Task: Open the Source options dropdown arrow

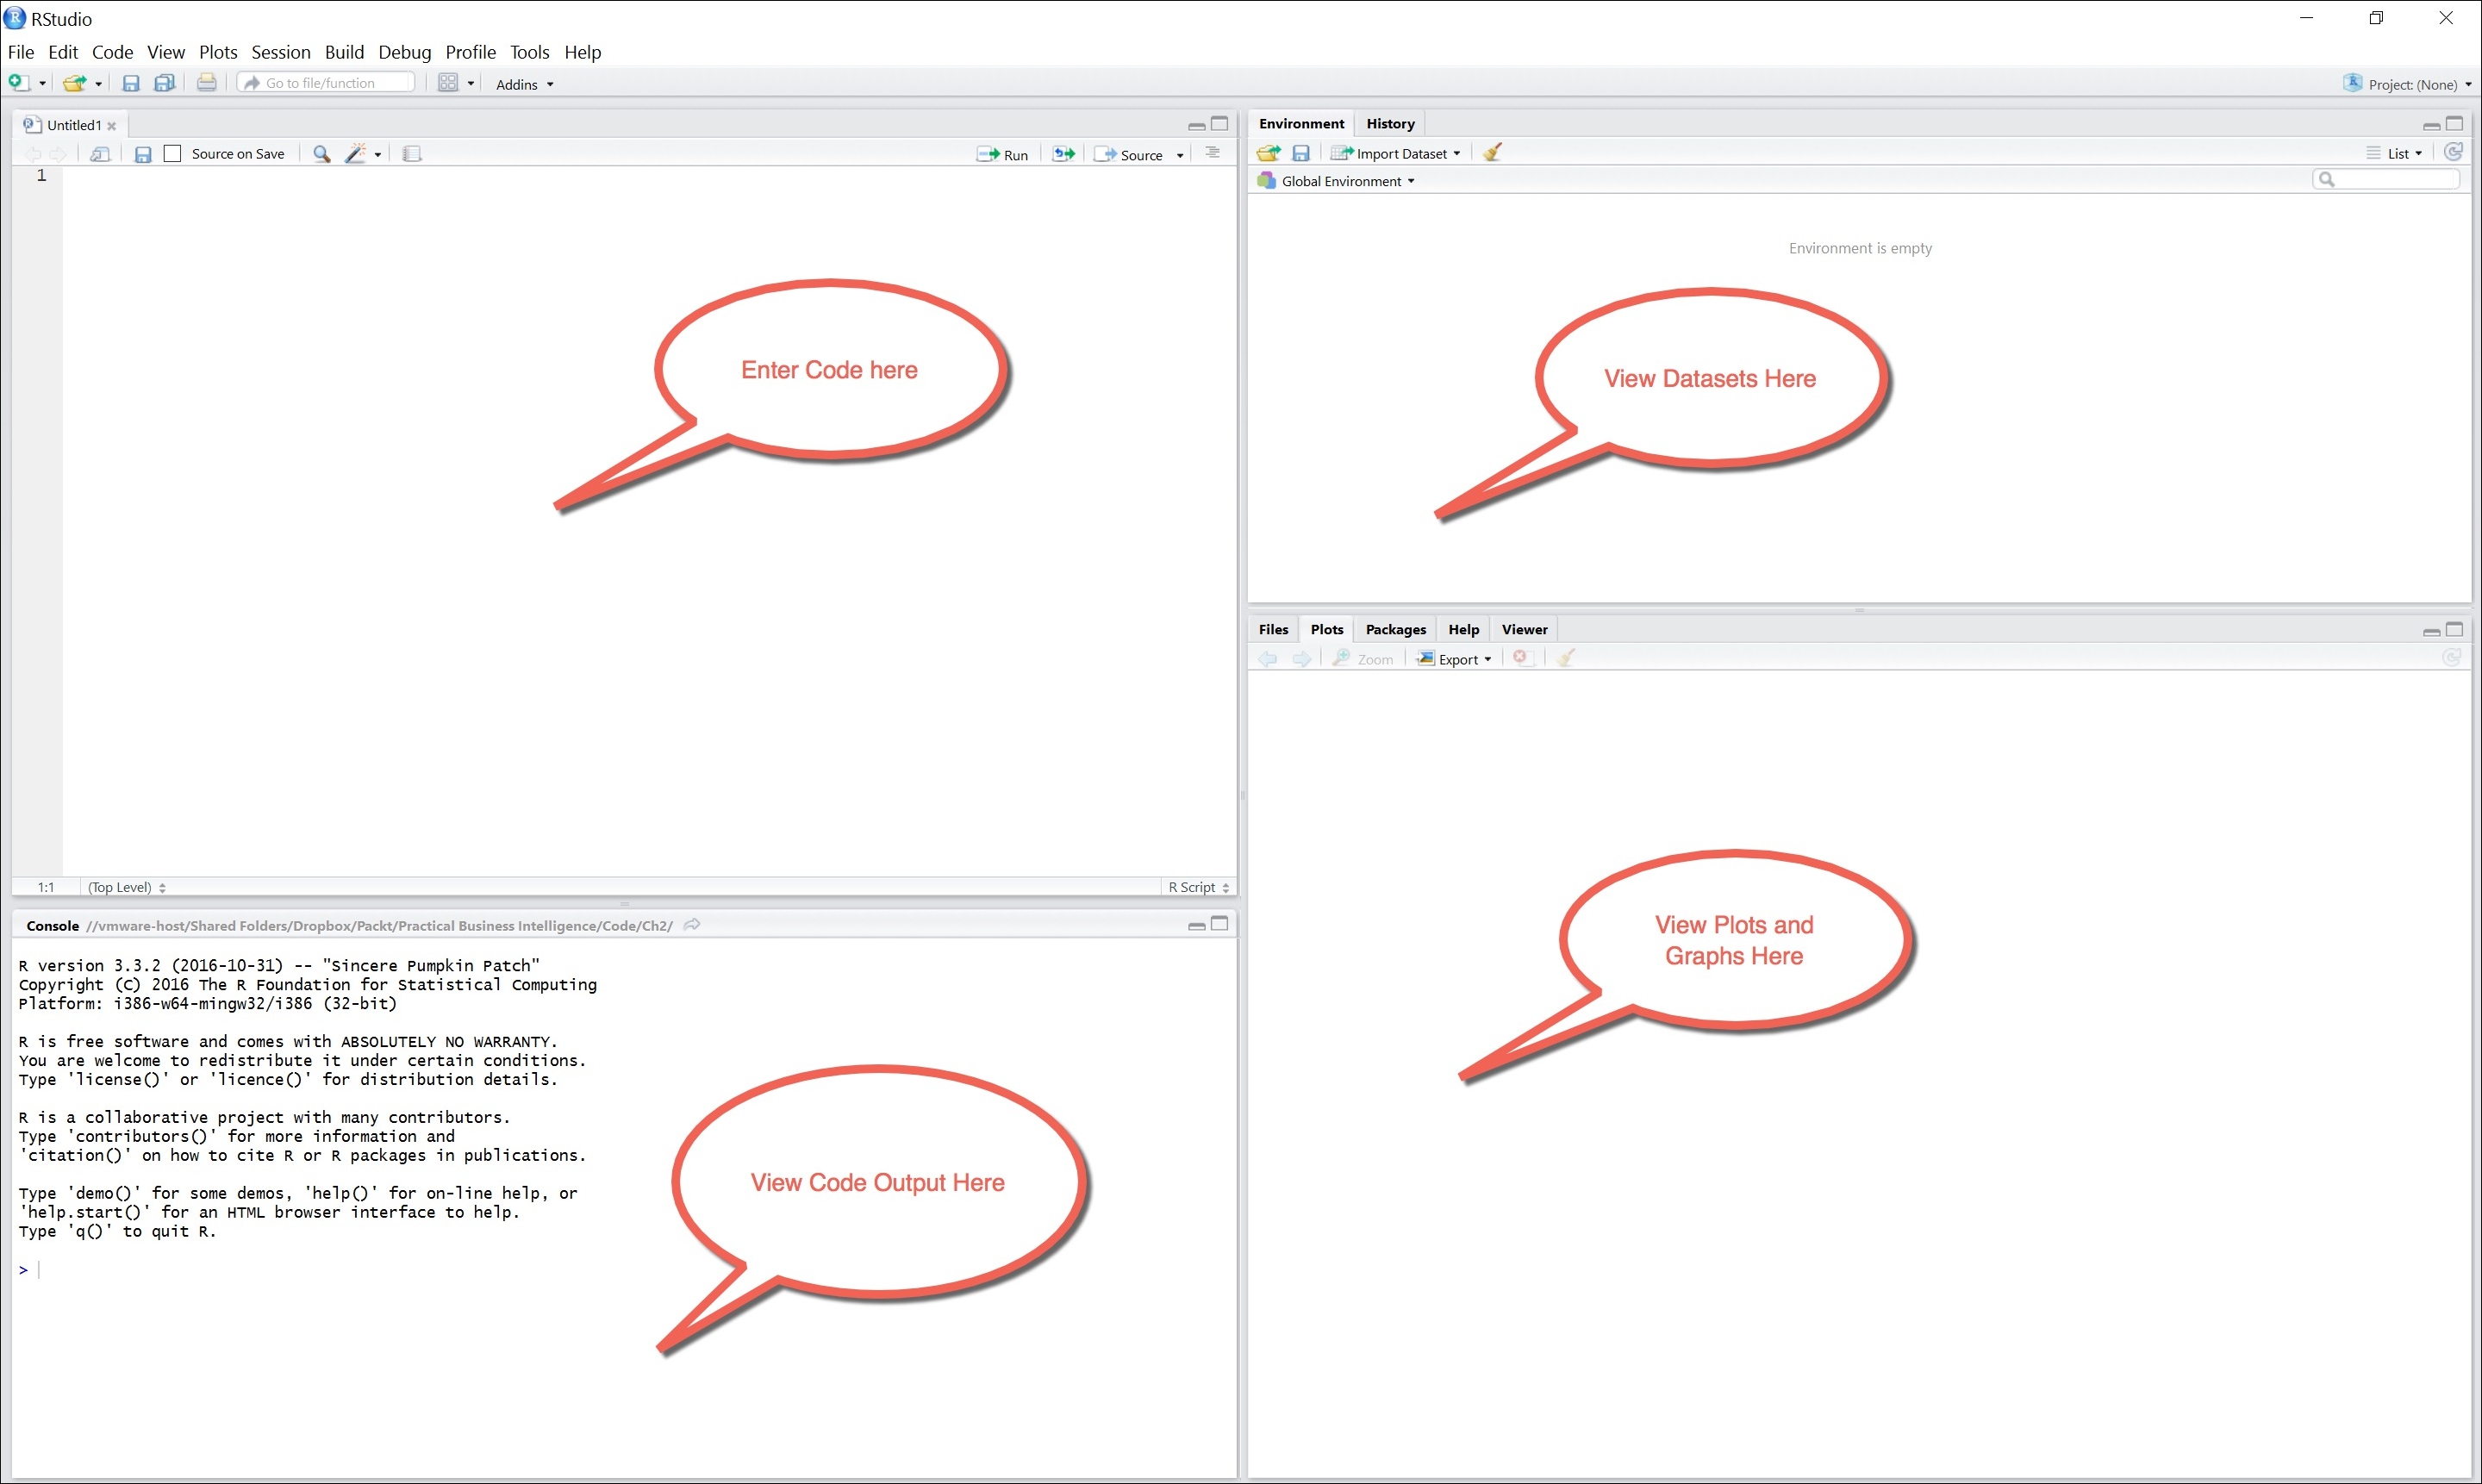Action: pos(1180,155)
